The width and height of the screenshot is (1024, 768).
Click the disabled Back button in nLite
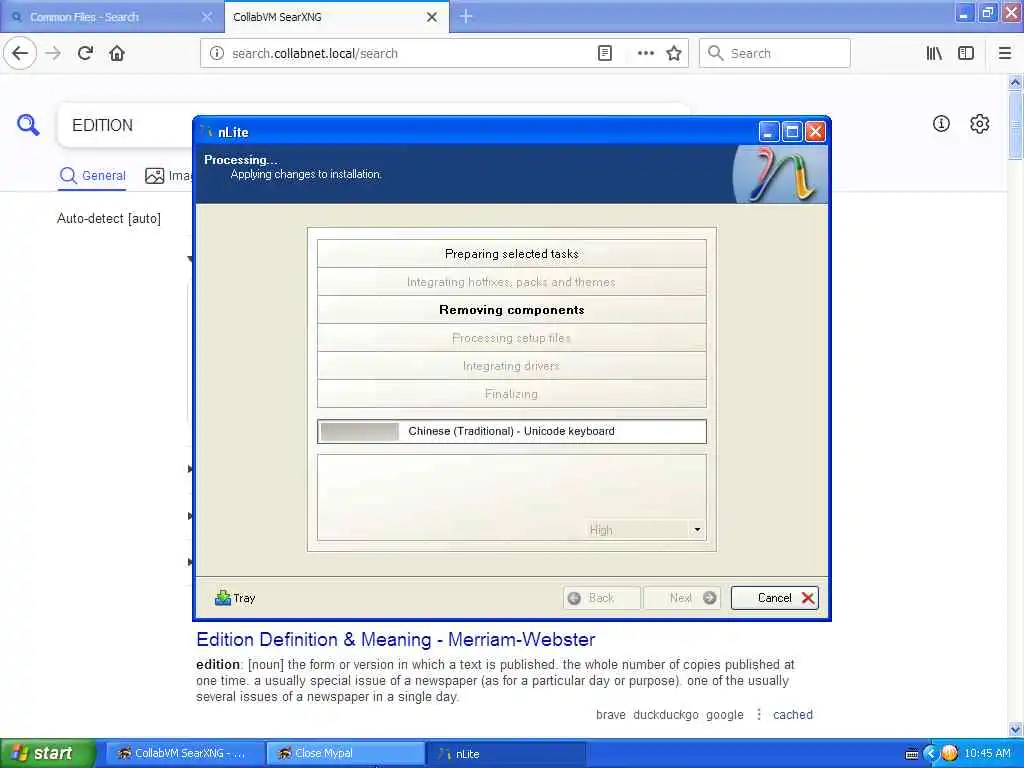(x=601, y=598)
